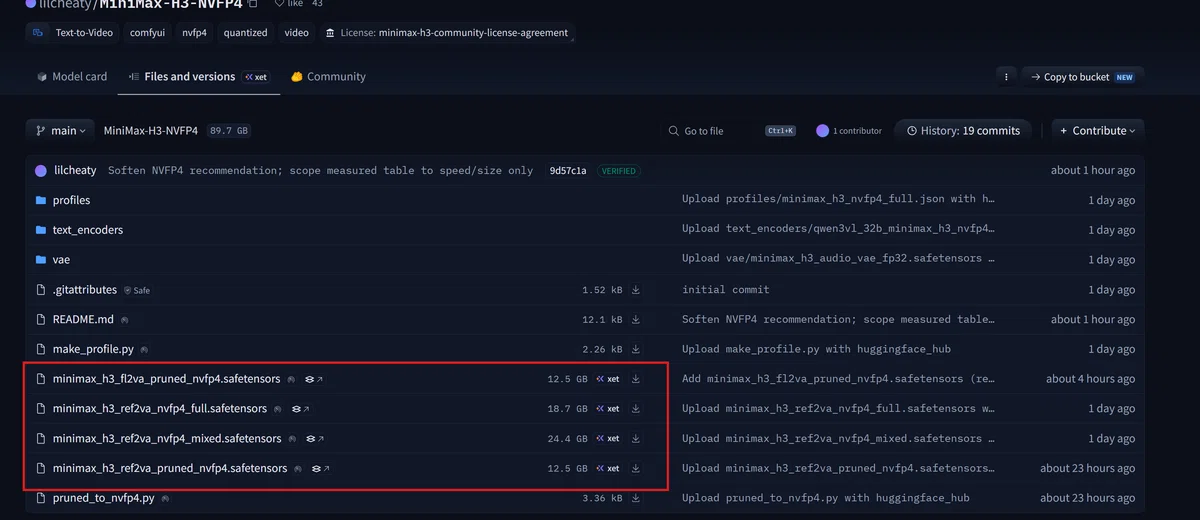Open the three-dot more options menu

coord(1006,77)
